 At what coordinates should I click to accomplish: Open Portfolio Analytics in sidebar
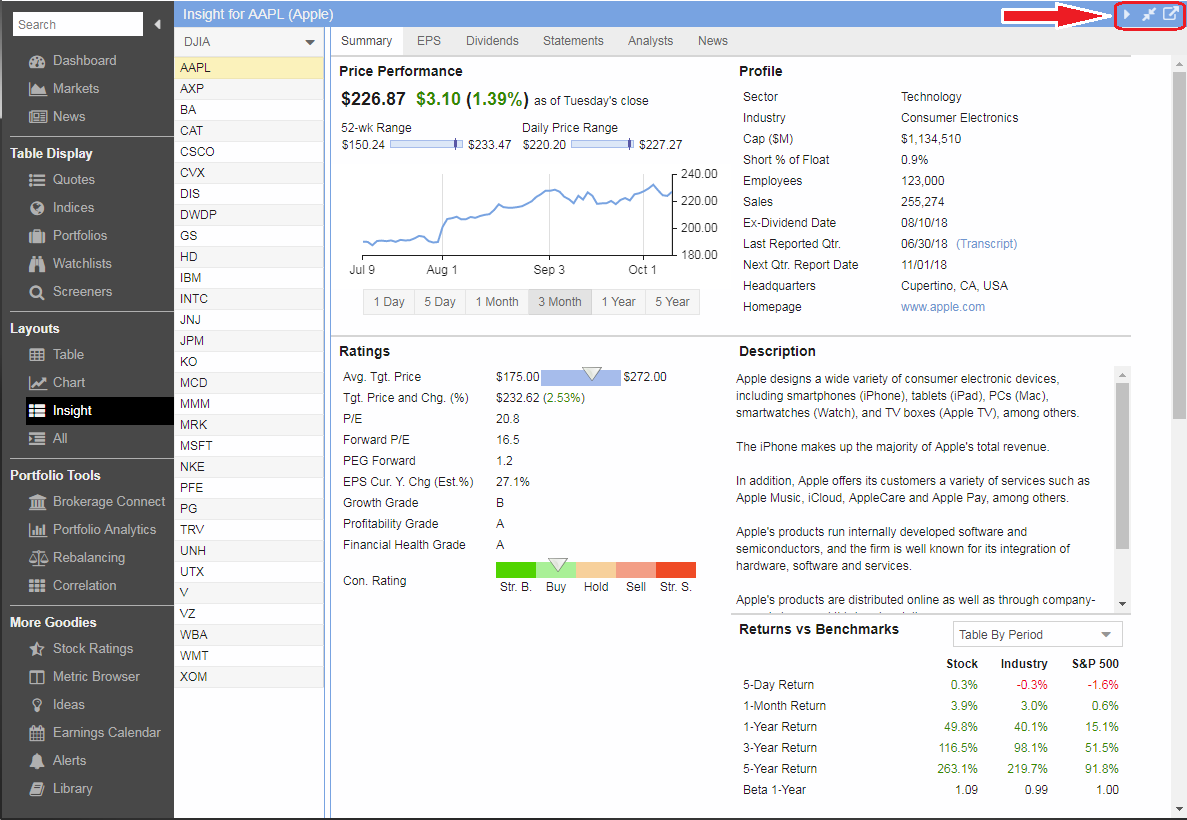pos(104,530)
